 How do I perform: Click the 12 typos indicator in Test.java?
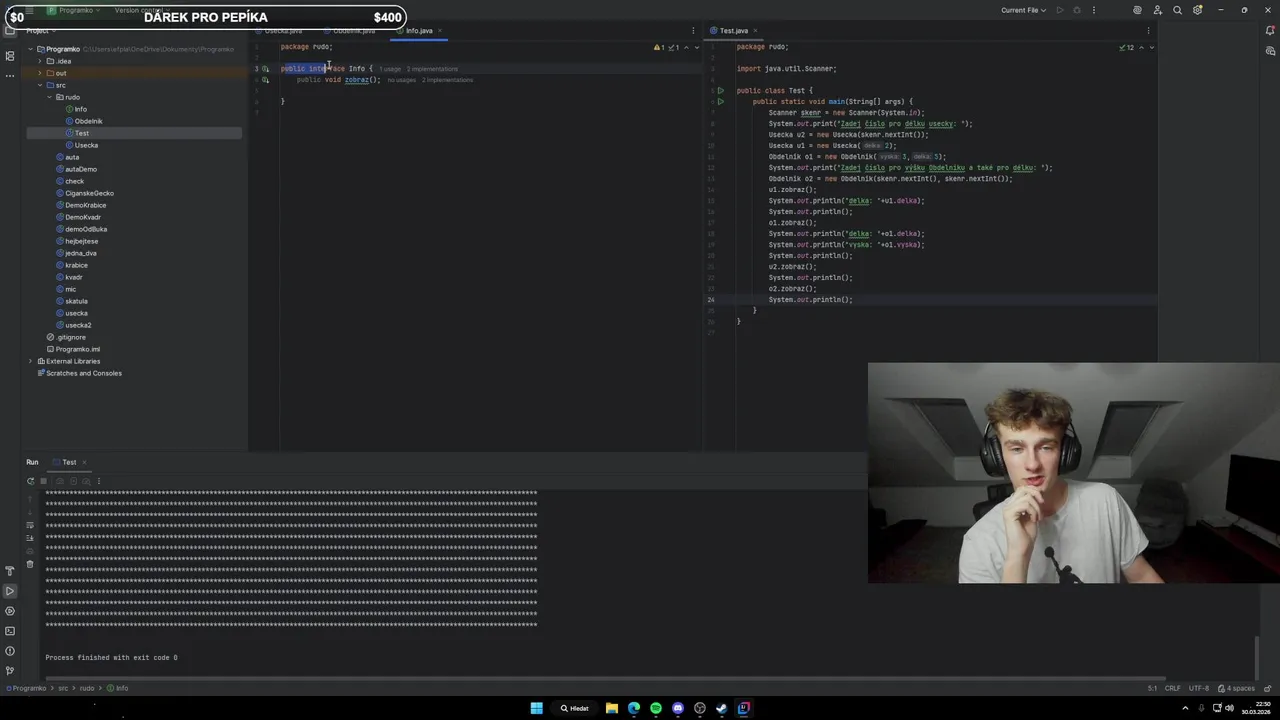pos(1127,47)
